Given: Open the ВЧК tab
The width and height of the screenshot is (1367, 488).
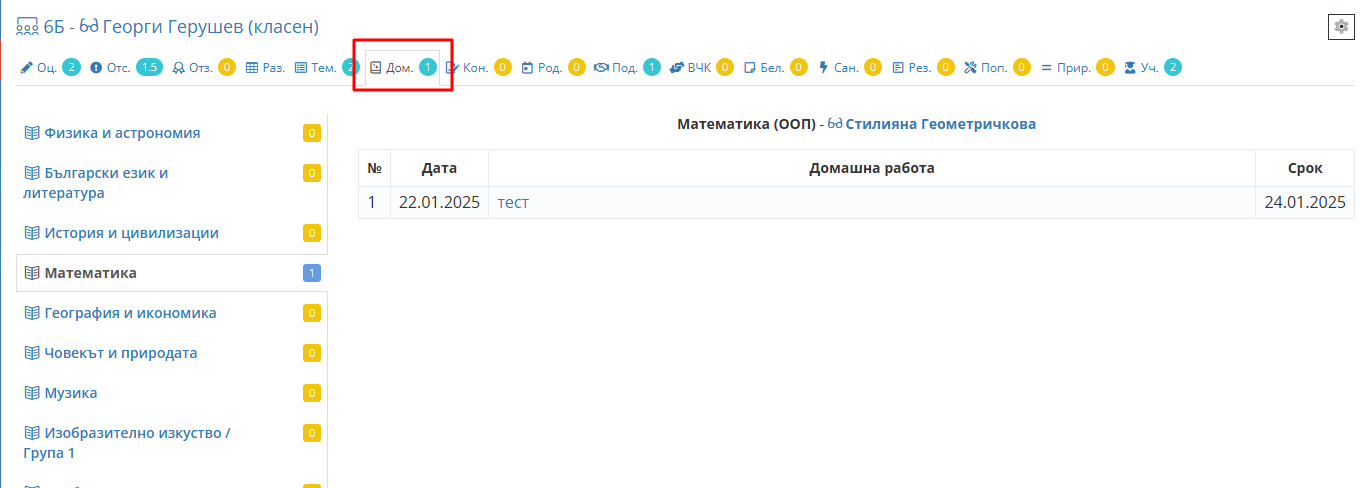Looking at the screenshot, I should pyautogui.click(x=701, y=68).
